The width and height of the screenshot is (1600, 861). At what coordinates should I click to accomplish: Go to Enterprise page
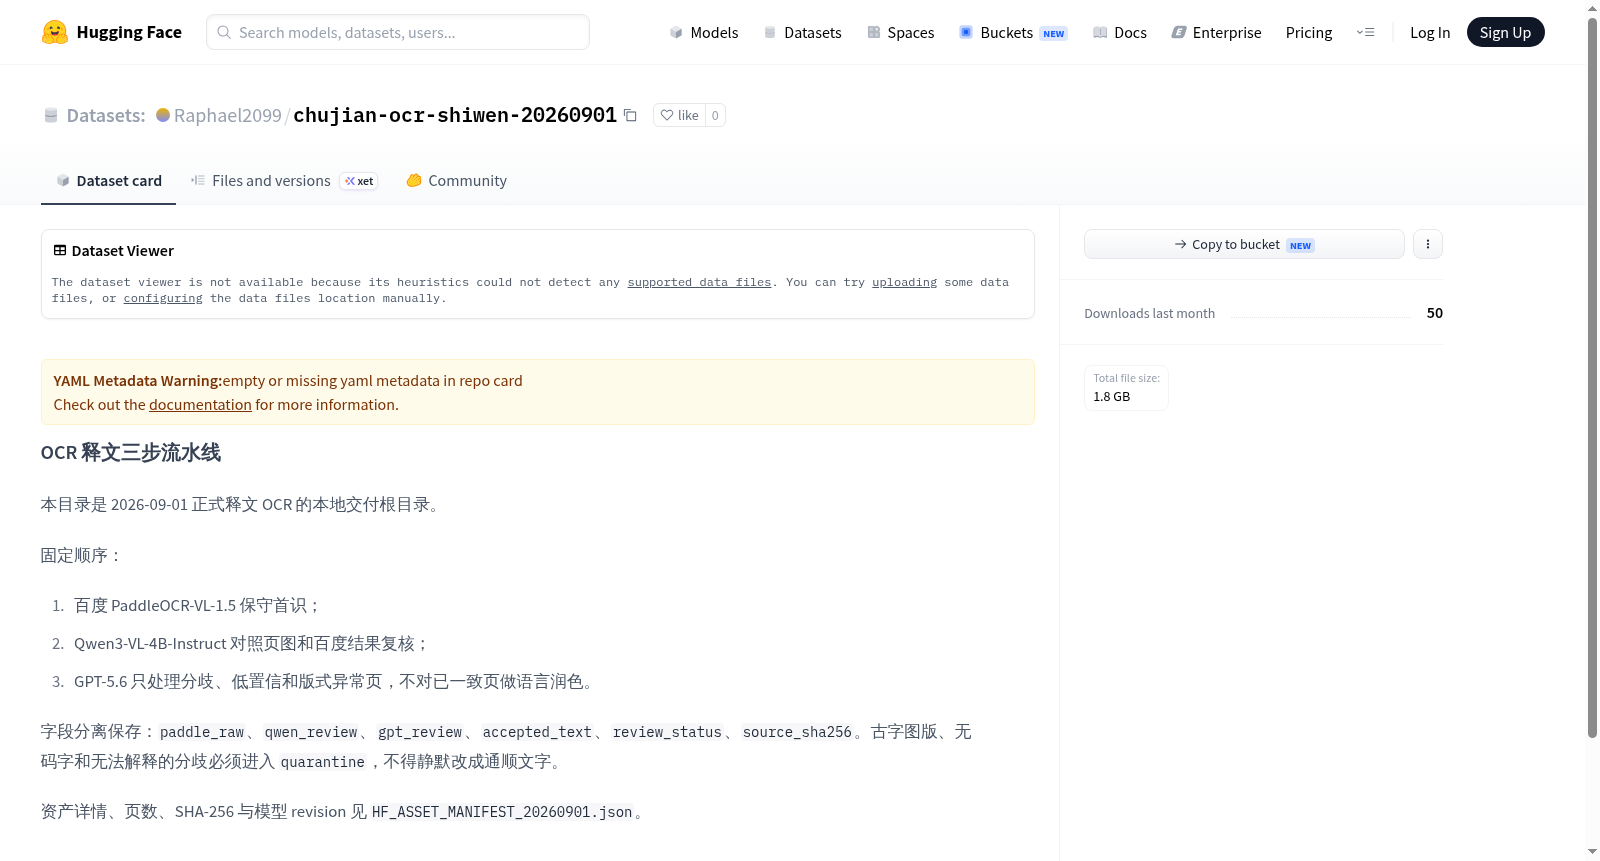click(1216, 32)
